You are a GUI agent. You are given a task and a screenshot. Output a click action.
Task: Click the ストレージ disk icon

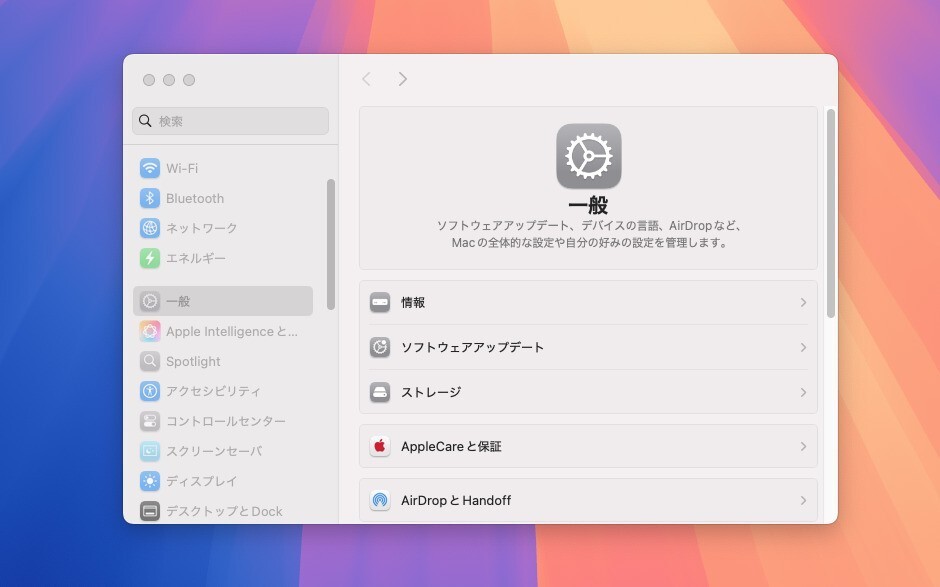point(380,392)
